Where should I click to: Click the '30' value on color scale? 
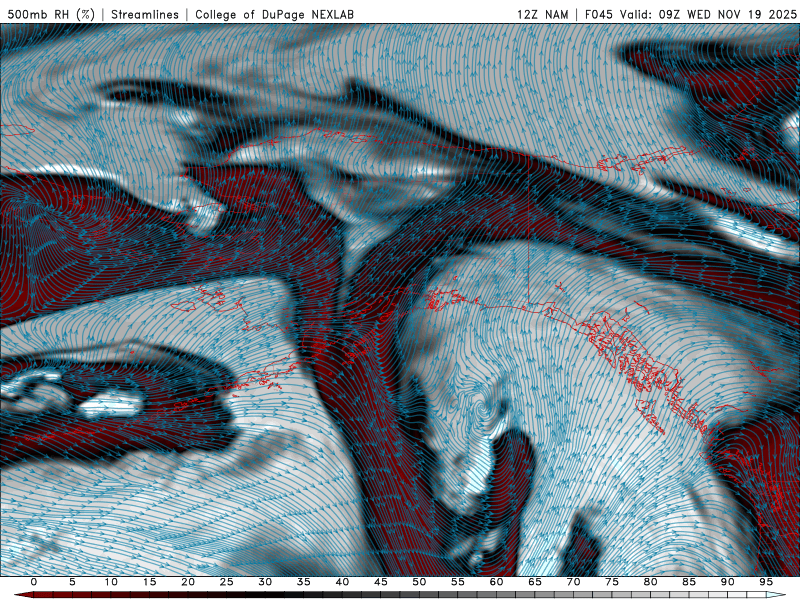[265, 582]
